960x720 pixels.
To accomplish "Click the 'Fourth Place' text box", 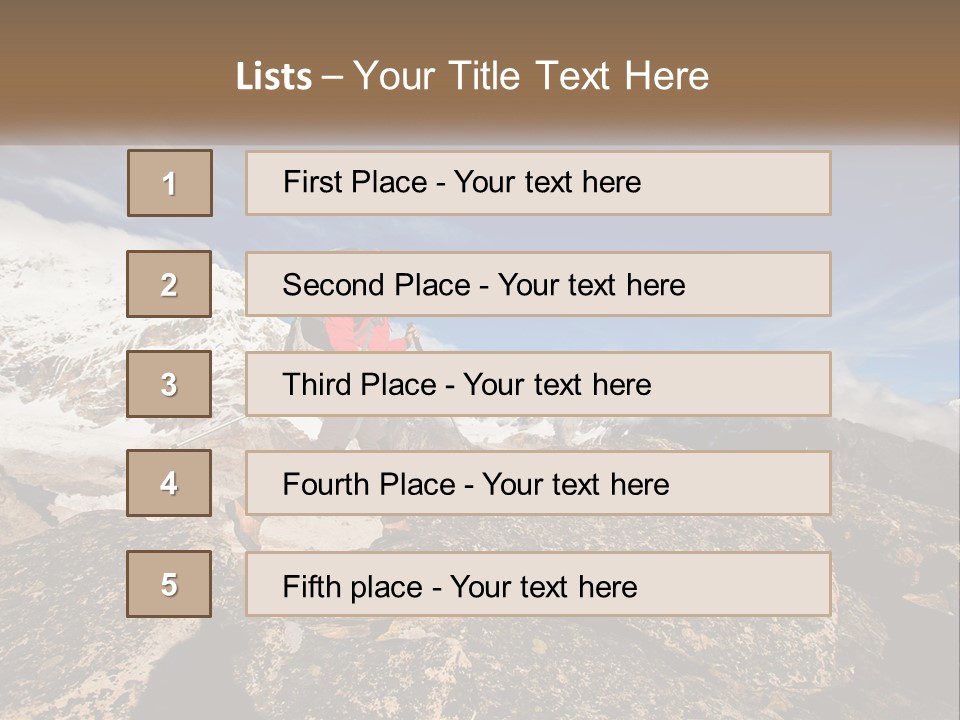I will click(538, 483).
